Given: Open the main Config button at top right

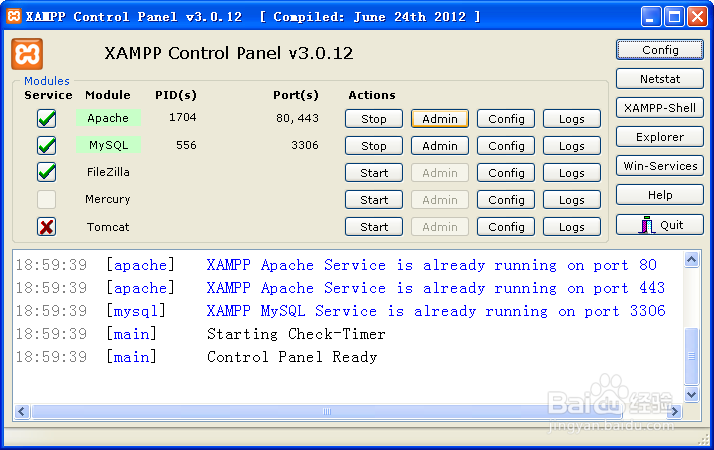Looking at the screenshot, I should [660, 50].
